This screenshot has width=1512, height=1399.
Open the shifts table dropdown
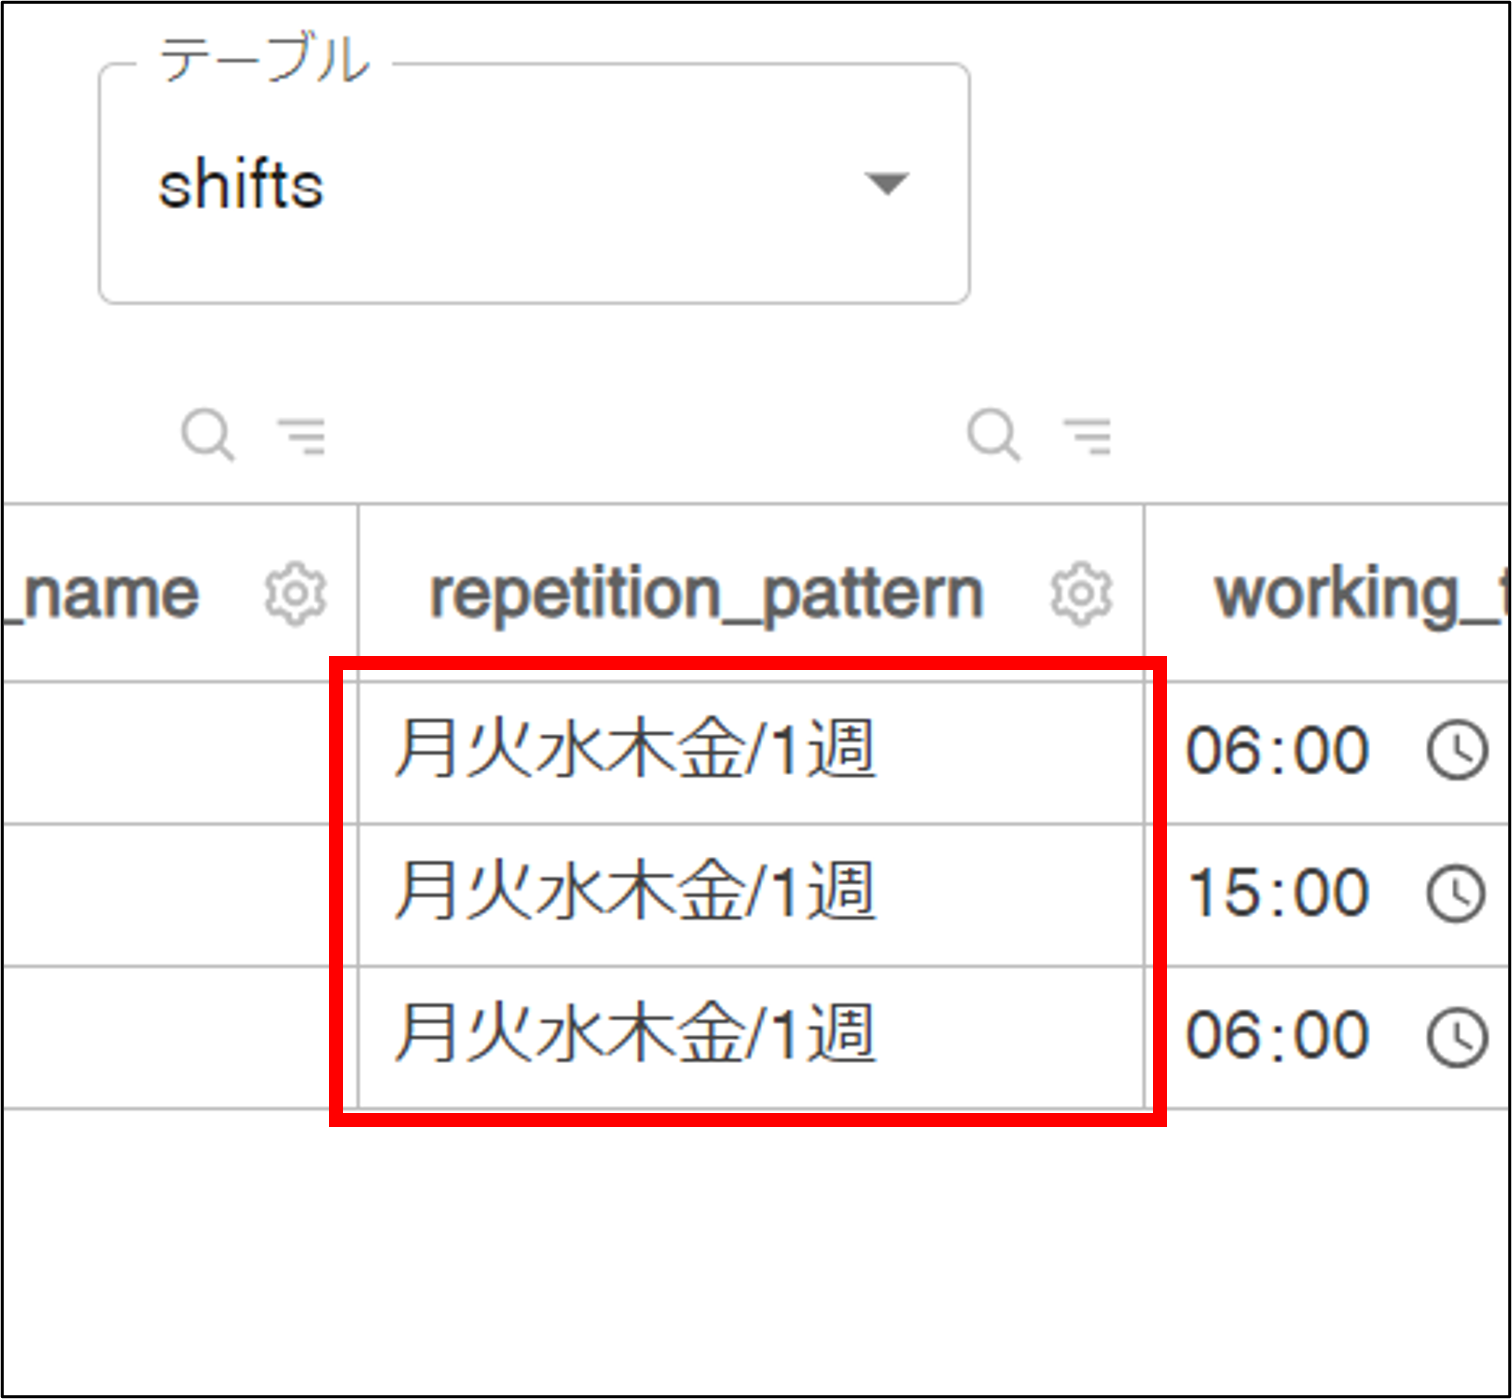pos(534,184)
